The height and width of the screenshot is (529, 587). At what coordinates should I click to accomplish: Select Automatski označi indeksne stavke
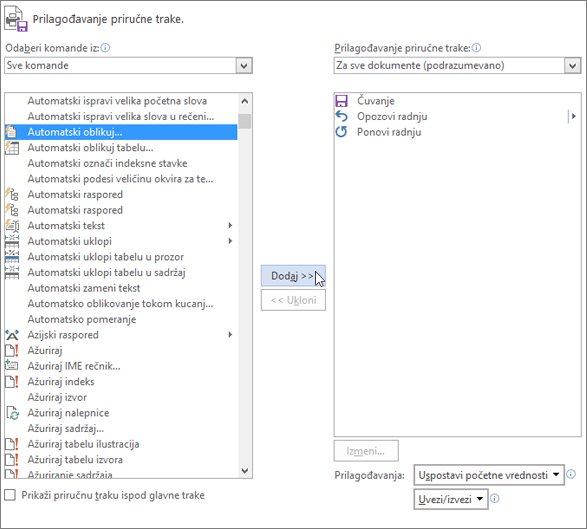pos(121,163)
